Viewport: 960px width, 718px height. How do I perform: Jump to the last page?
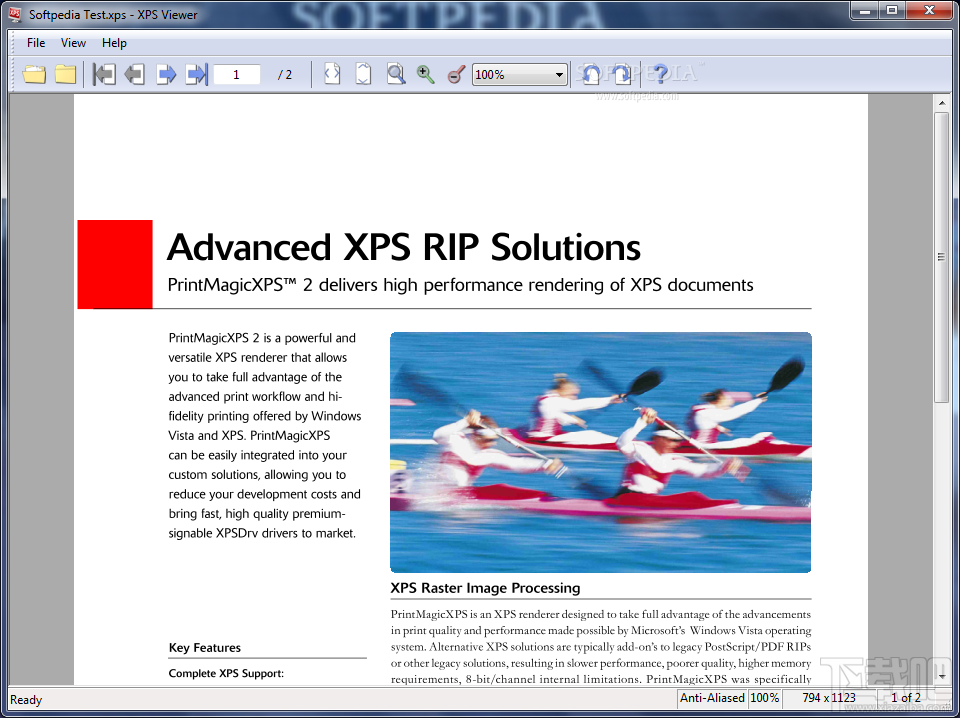(x=198, y=74)
